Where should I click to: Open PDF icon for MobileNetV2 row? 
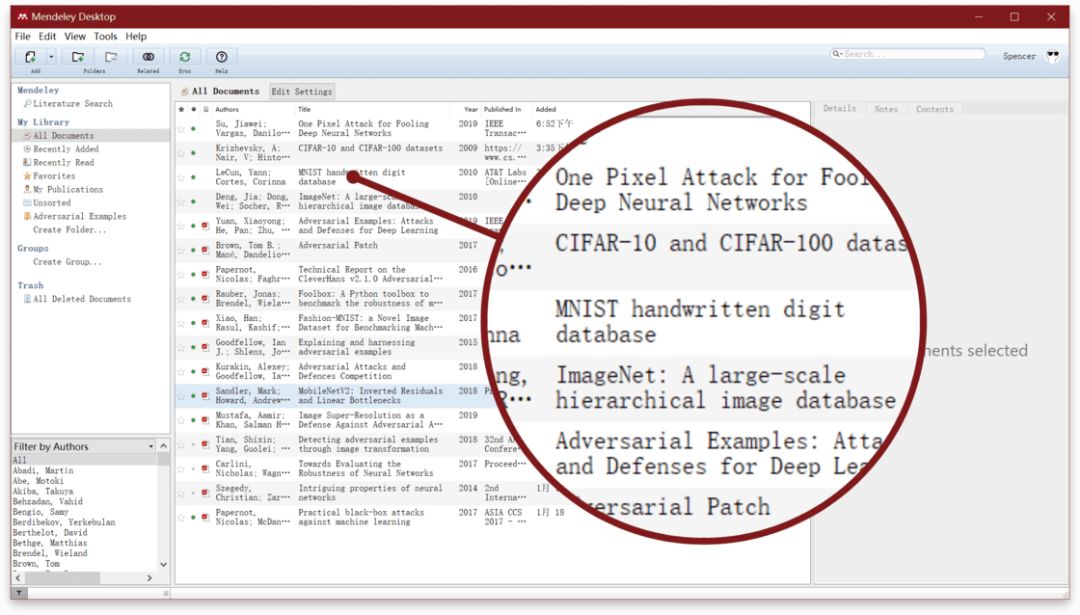(205, 395)
